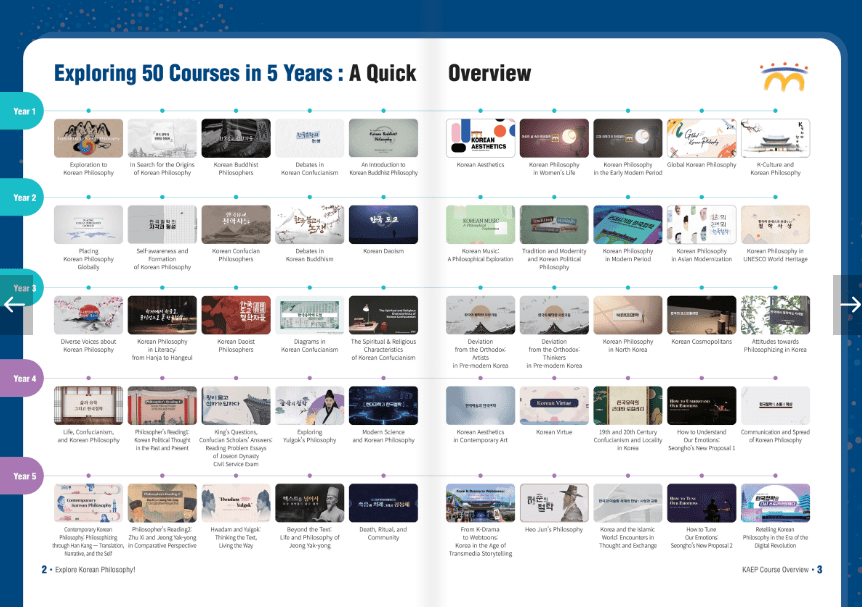Open Spiritual & Religious Characteristics thumbnail
Image resolution: width=862 pixels, height=607 pixels.
tap(383, 315)
